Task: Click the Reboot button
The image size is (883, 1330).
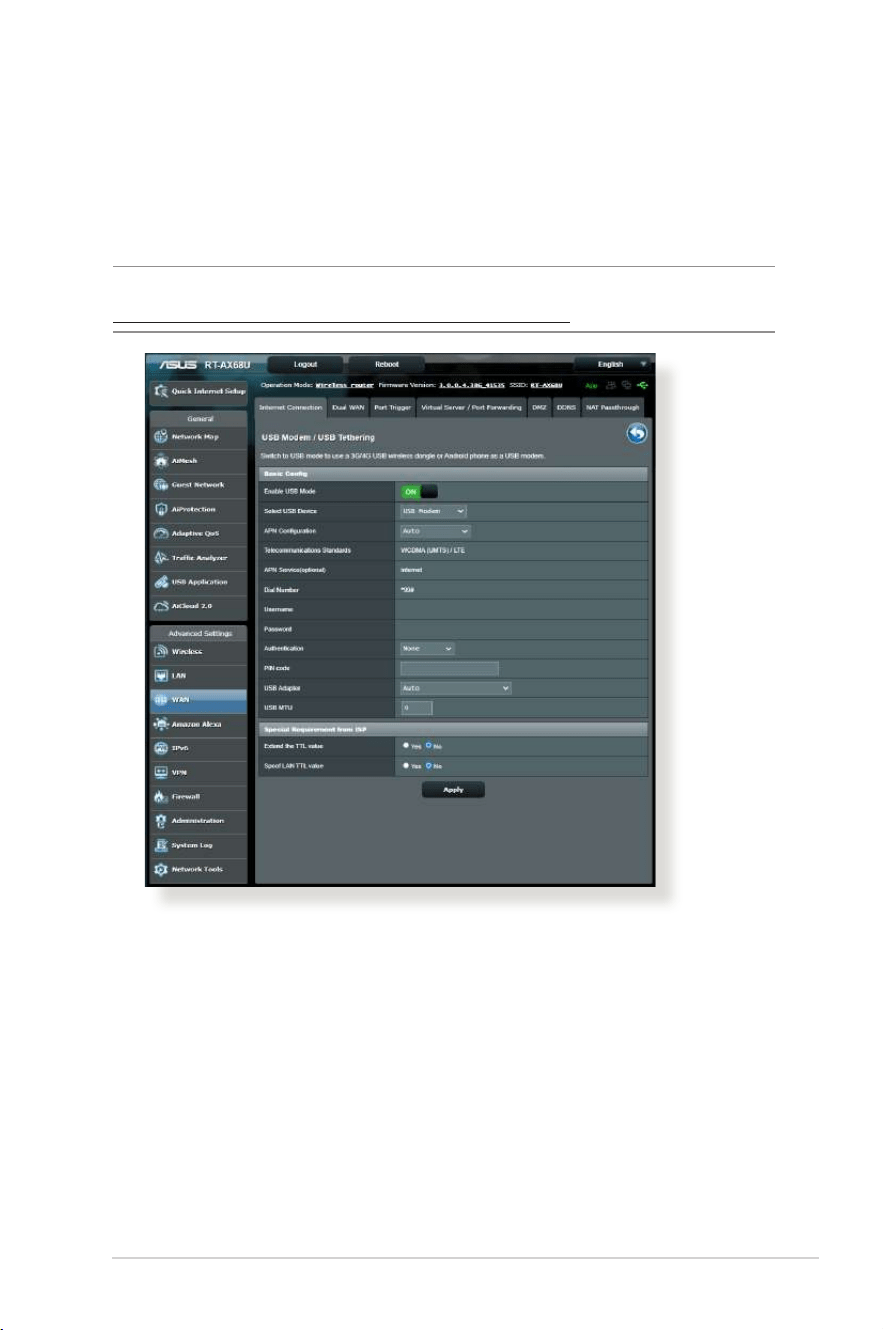Action: coord(386,364)
